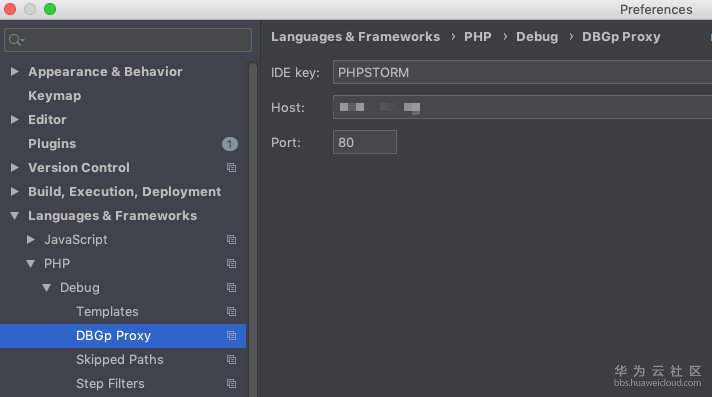
Task: Click the project-level icon beside Skipped Paths
Action: click(x=232, y=360)
